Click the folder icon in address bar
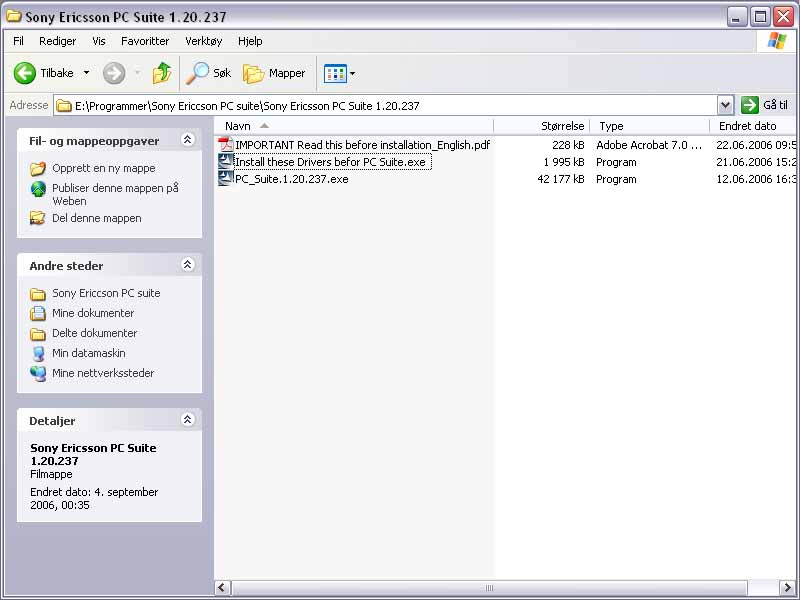800x600 pixels. click(x=64, y=106)
